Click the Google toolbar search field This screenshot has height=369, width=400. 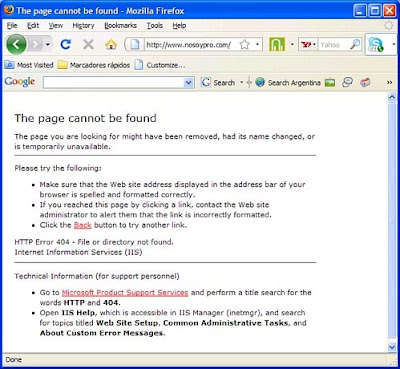click(113, 83)
